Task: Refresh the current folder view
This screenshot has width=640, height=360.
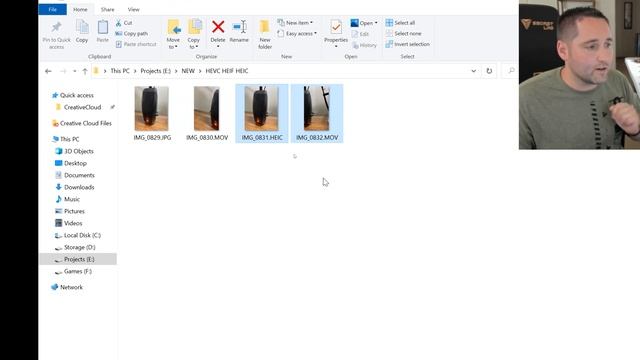Action: [x=489, y=71]
